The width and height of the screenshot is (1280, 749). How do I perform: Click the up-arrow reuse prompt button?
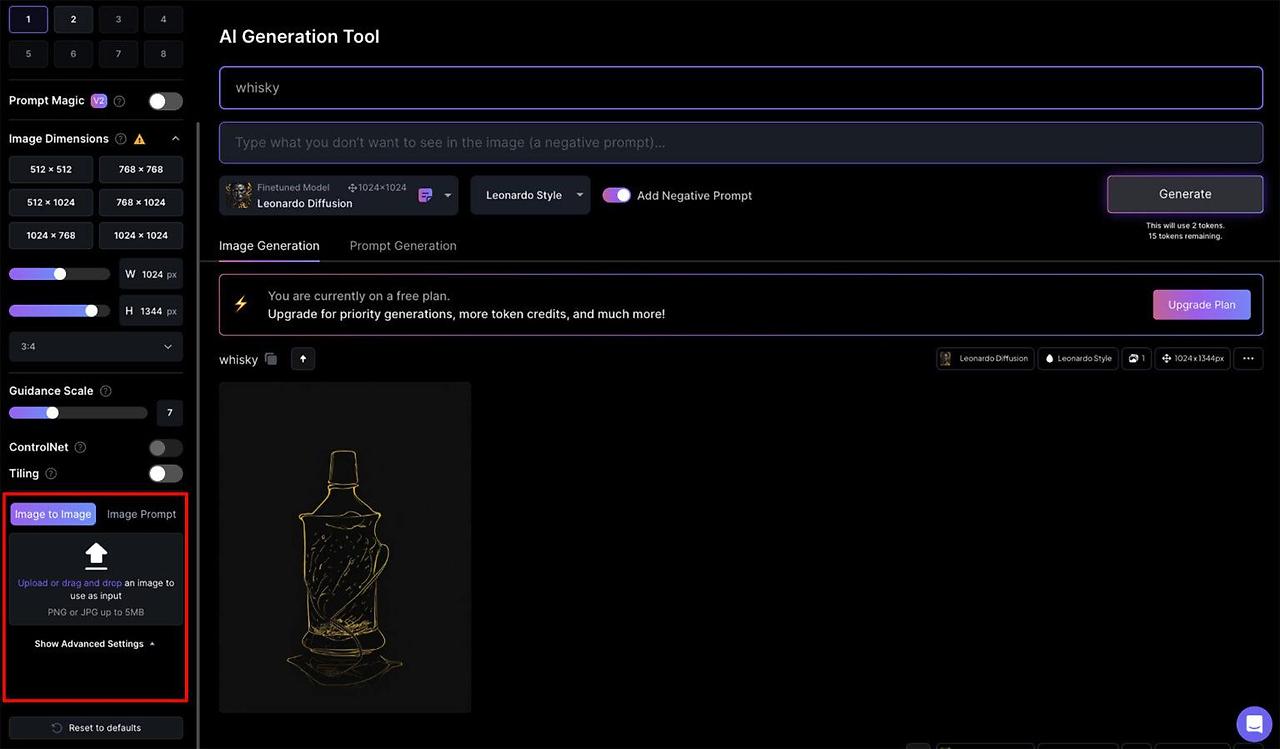click(x=303, y=358)
